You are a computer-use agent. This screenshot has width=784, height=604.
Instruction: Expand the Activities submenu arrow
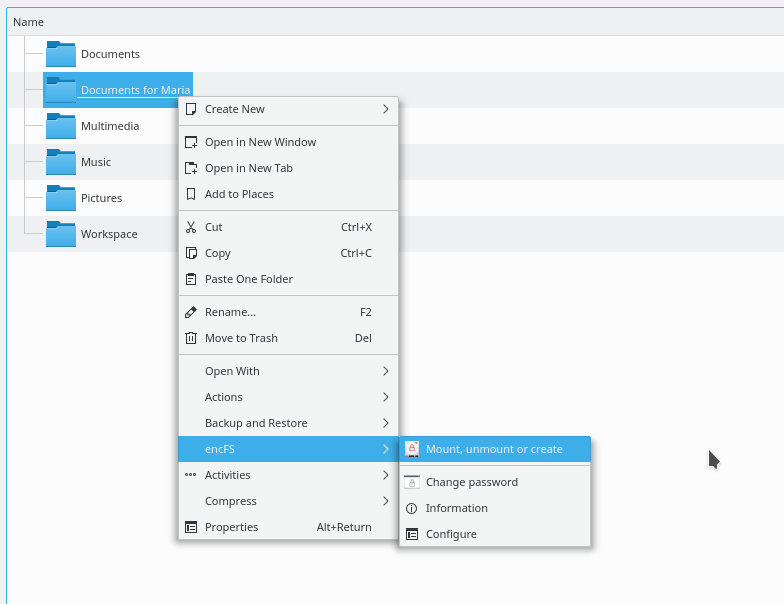[386, 475]
